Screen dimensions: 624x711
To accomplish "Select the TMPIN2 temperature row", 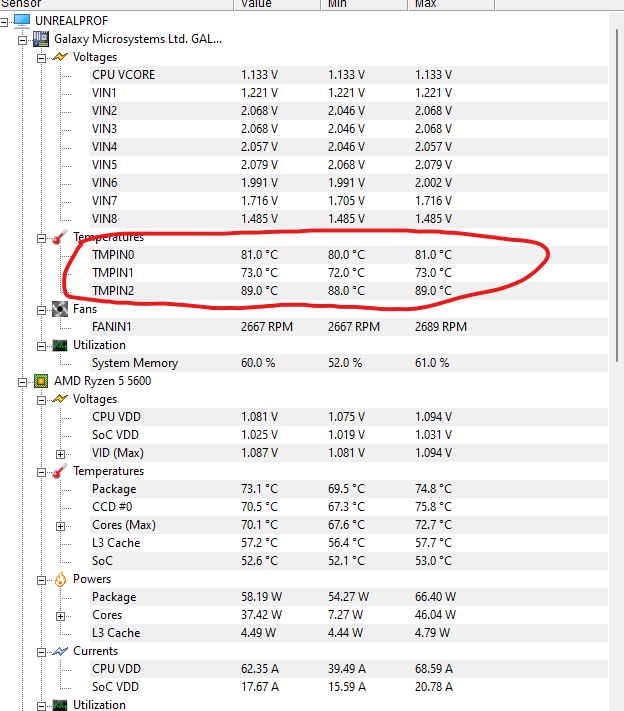I will point(349,291).
